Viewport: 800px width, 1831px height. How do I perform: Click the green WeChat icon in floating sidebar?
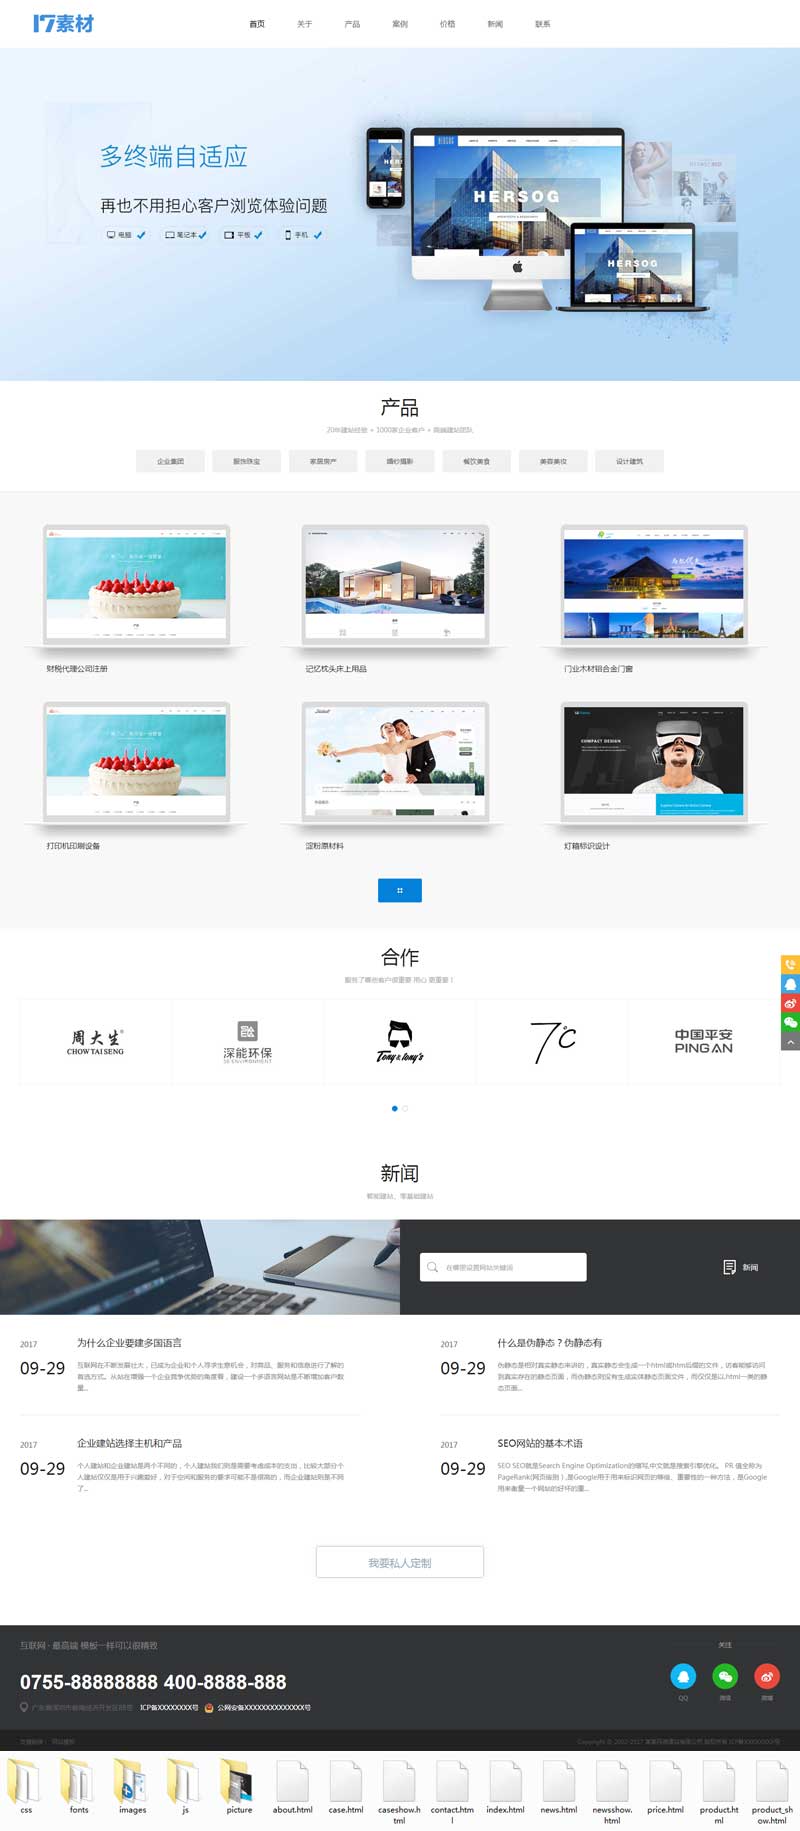(x=790, y=1022)
